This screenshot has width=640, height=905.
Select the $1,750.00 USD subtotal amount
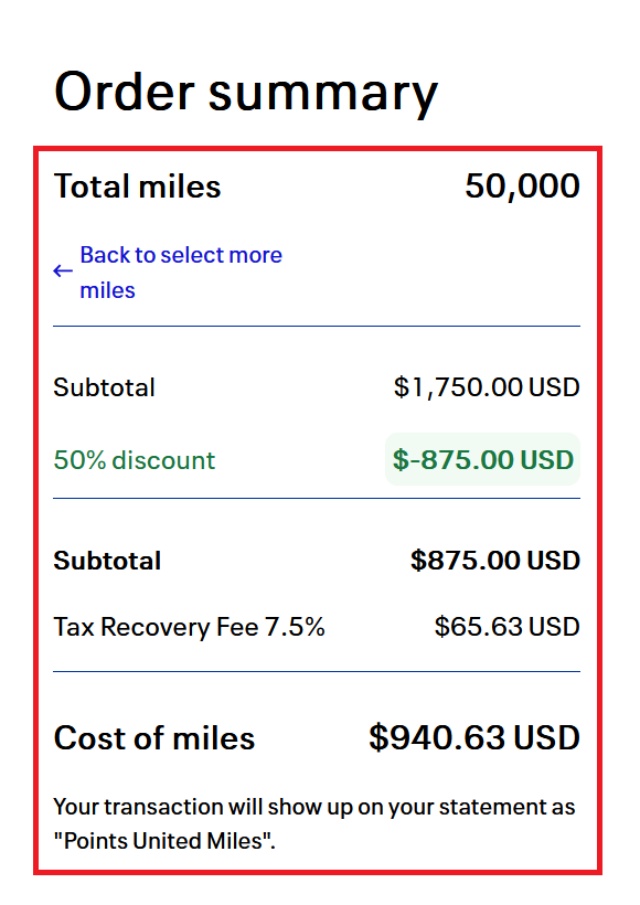coord(486,387)
